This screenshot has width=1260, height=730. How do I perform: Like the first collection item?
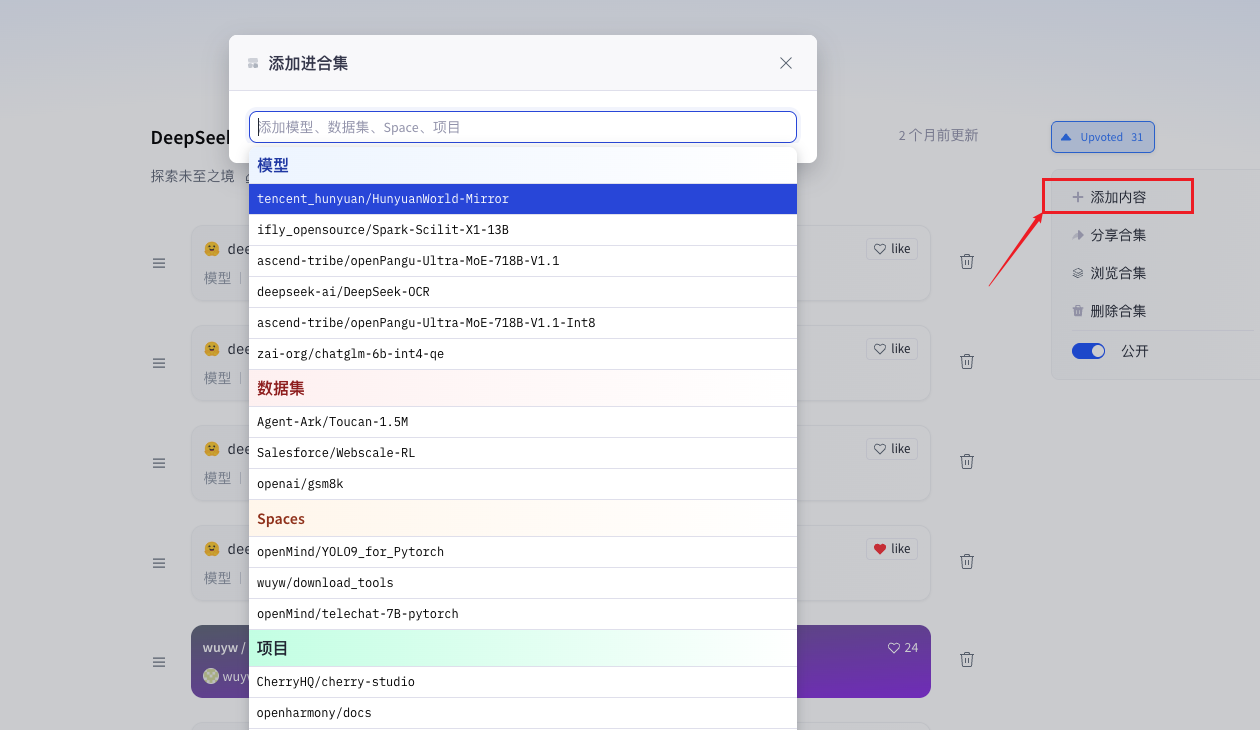coord(892,249)
